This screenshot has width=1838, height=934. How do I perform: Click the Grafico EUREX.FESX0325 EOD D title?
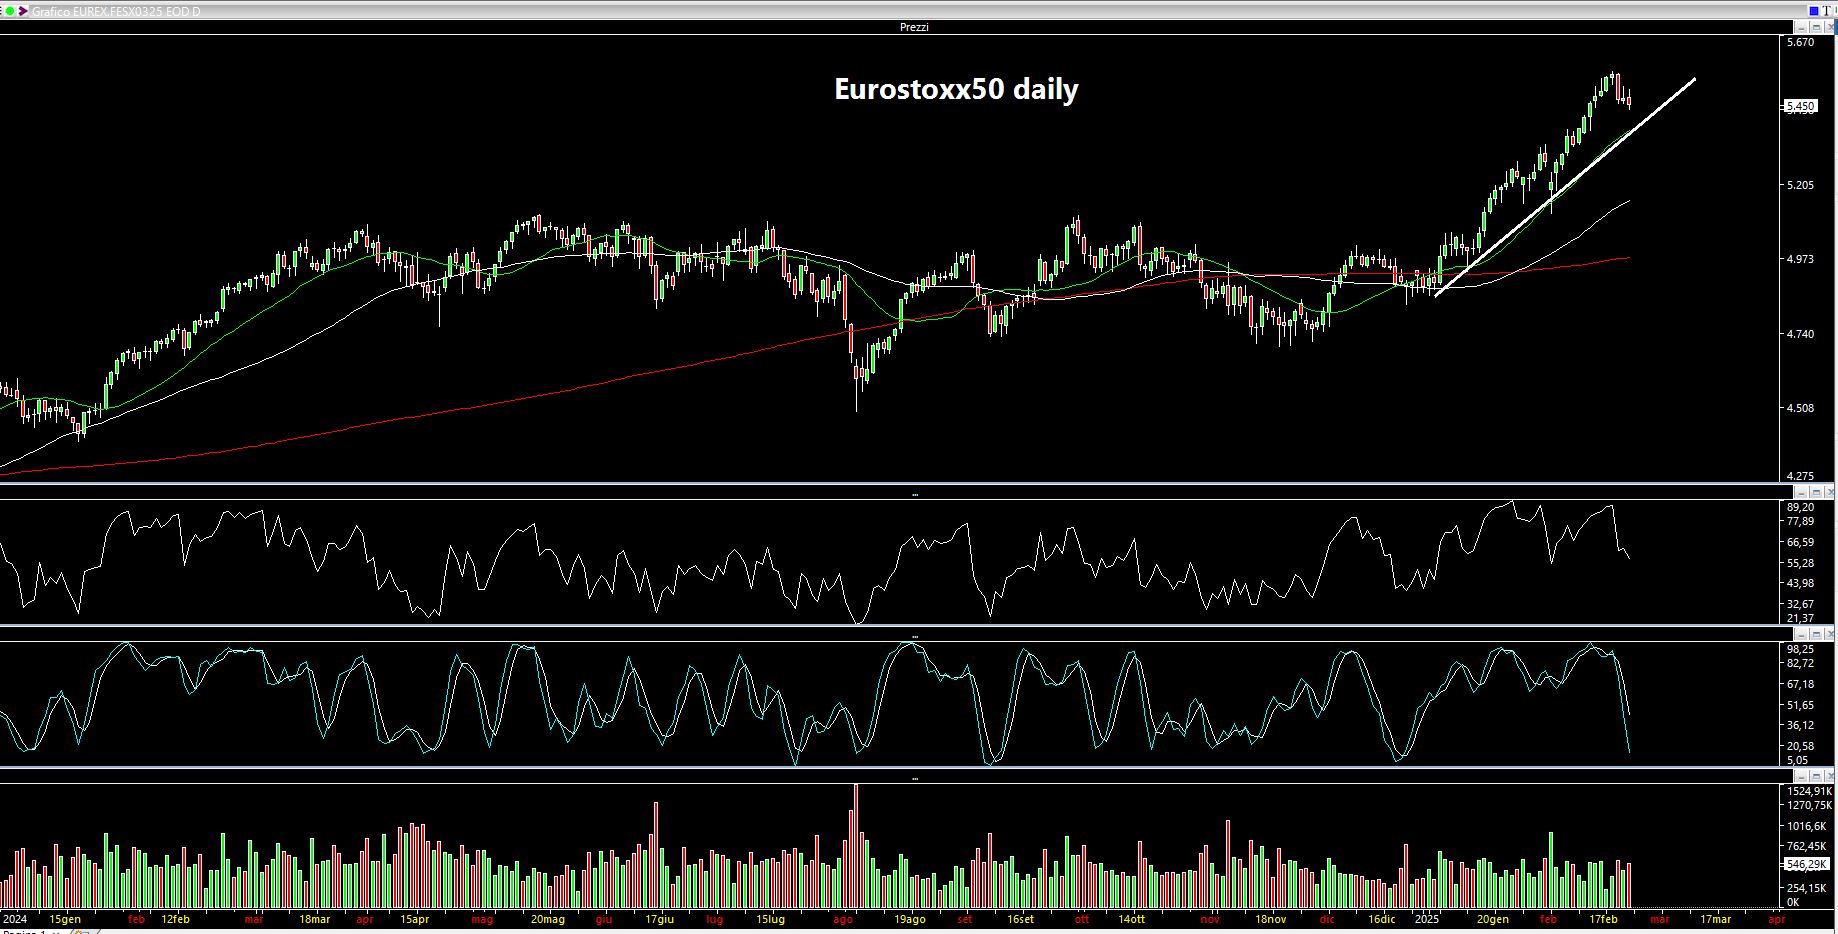[115, 11]
